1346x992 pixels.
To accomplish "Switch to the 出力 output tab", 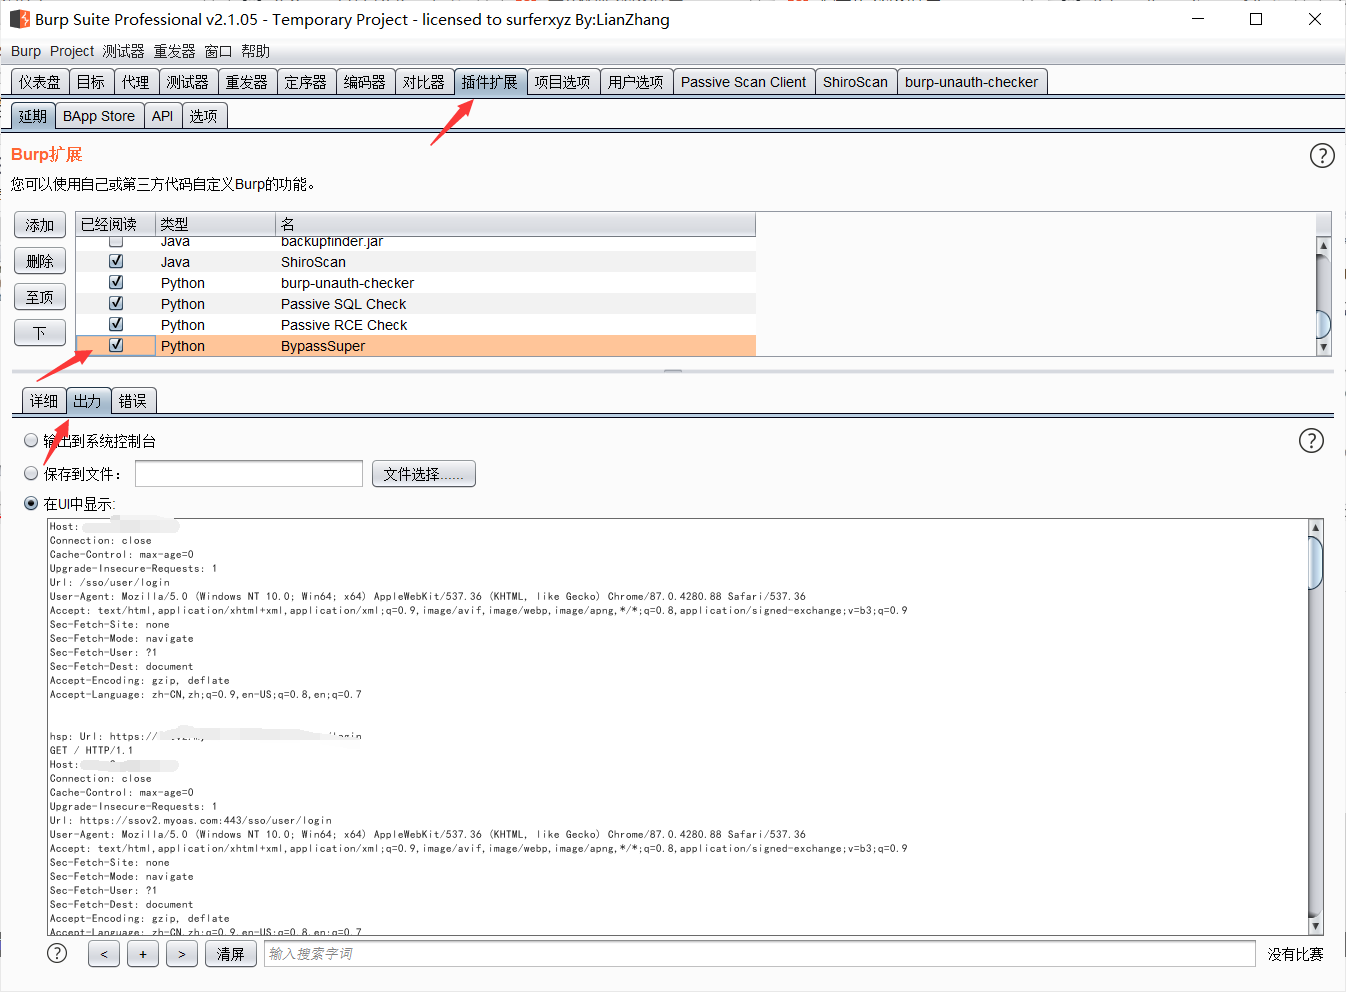I will (87, 401).
